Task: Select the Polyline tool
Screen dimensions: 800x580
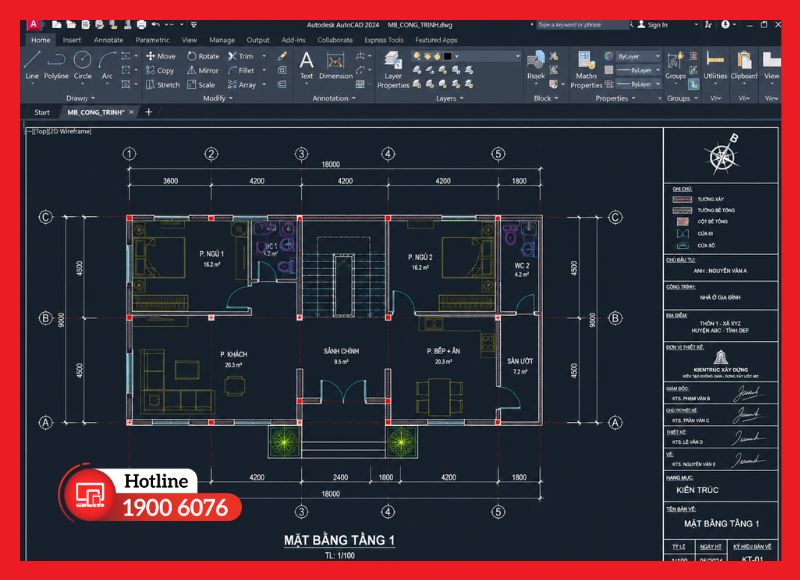Action: pyautogui.click(x=56, y=65)
